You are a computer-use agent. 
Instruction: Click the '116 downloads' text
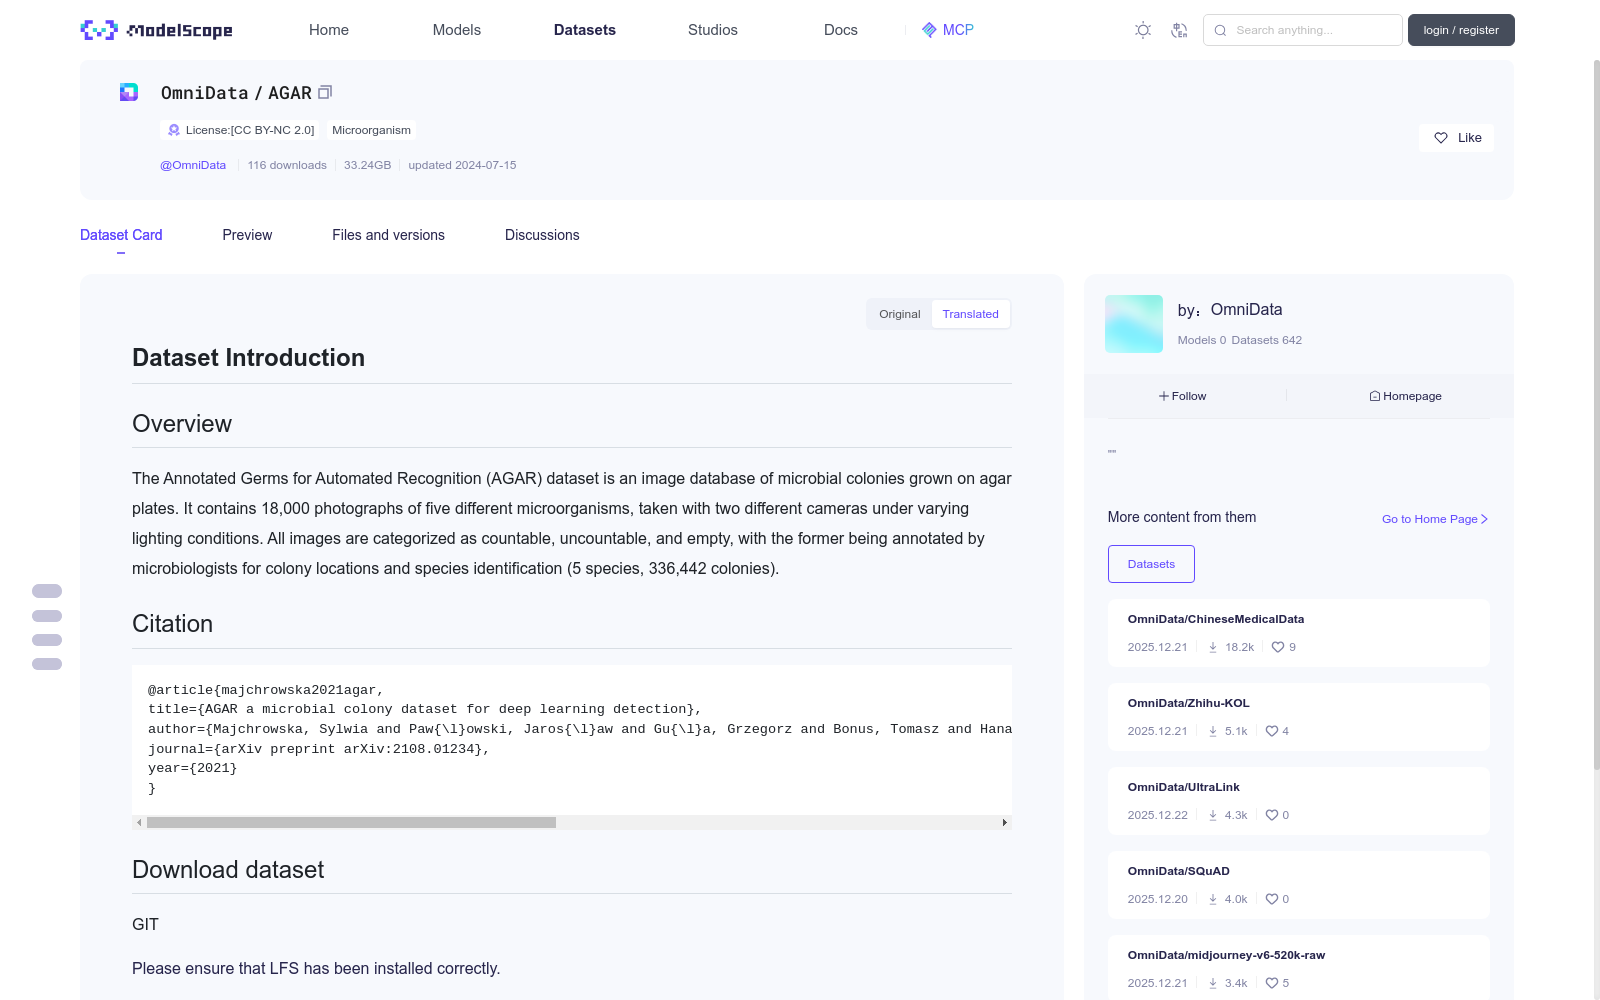click(x=287, y=165)
